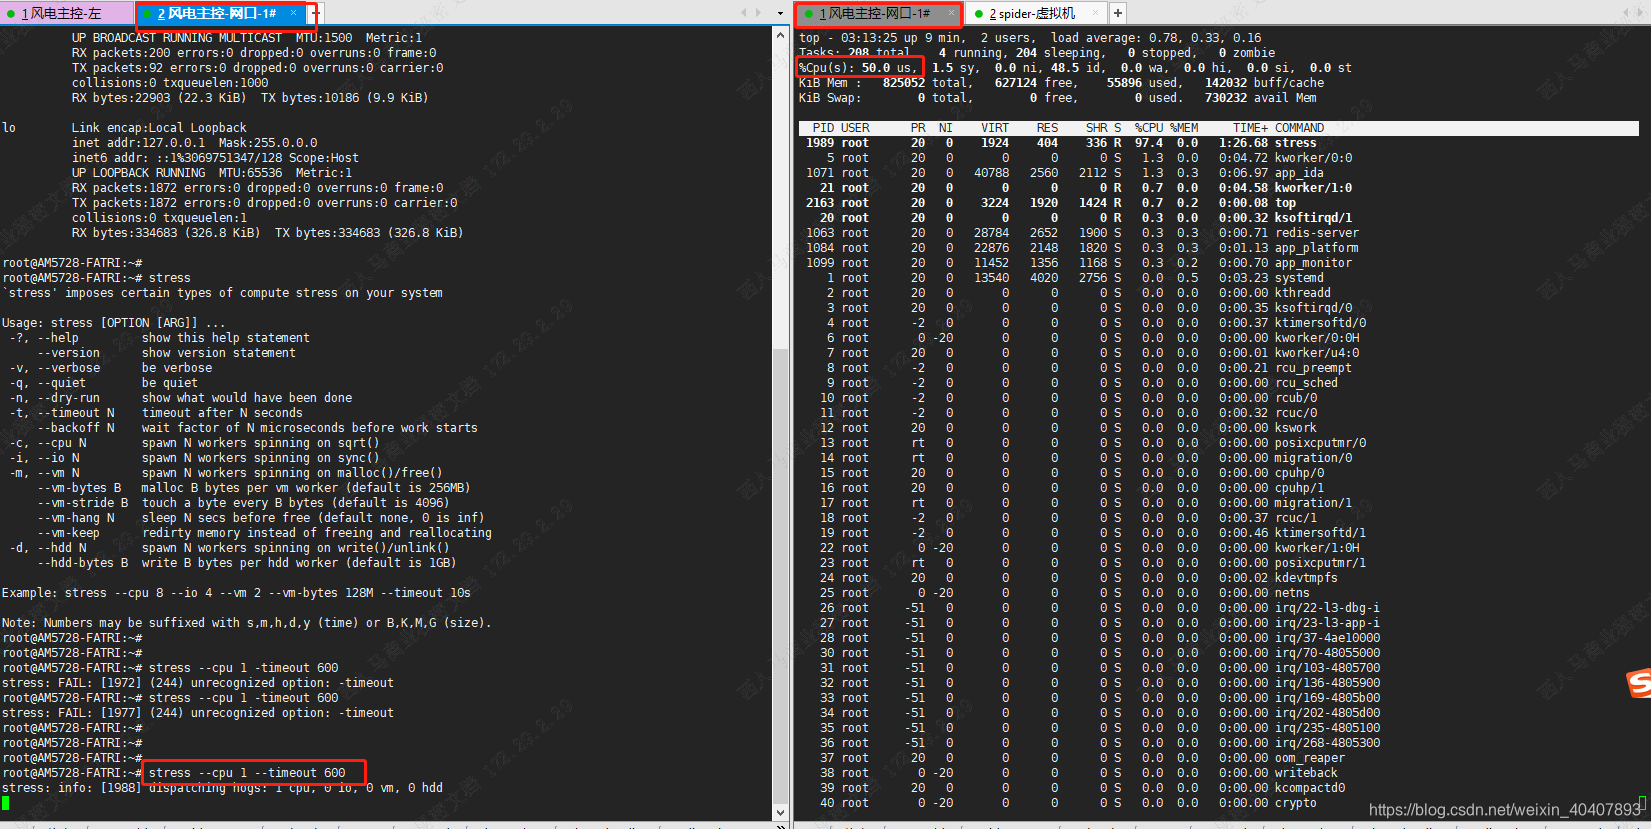This screenshot has height=829, width=1651.
Task: Add a new session tab in left pane
Action: tap(314, 13)
